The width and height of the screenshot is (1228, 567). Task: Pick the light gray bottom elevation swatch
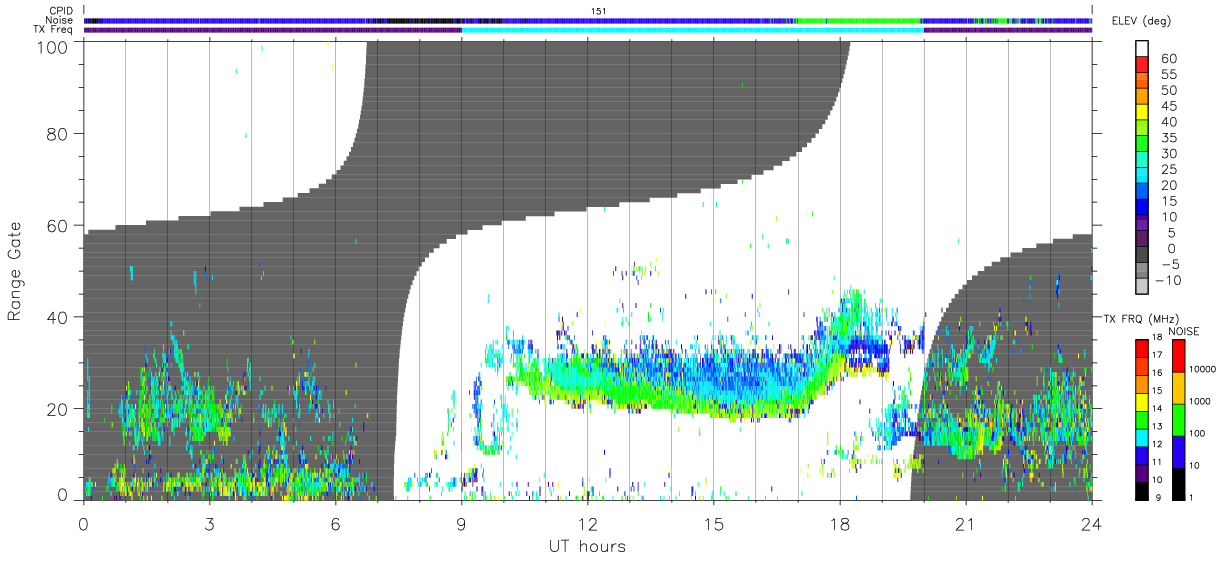coord(1143,288)
